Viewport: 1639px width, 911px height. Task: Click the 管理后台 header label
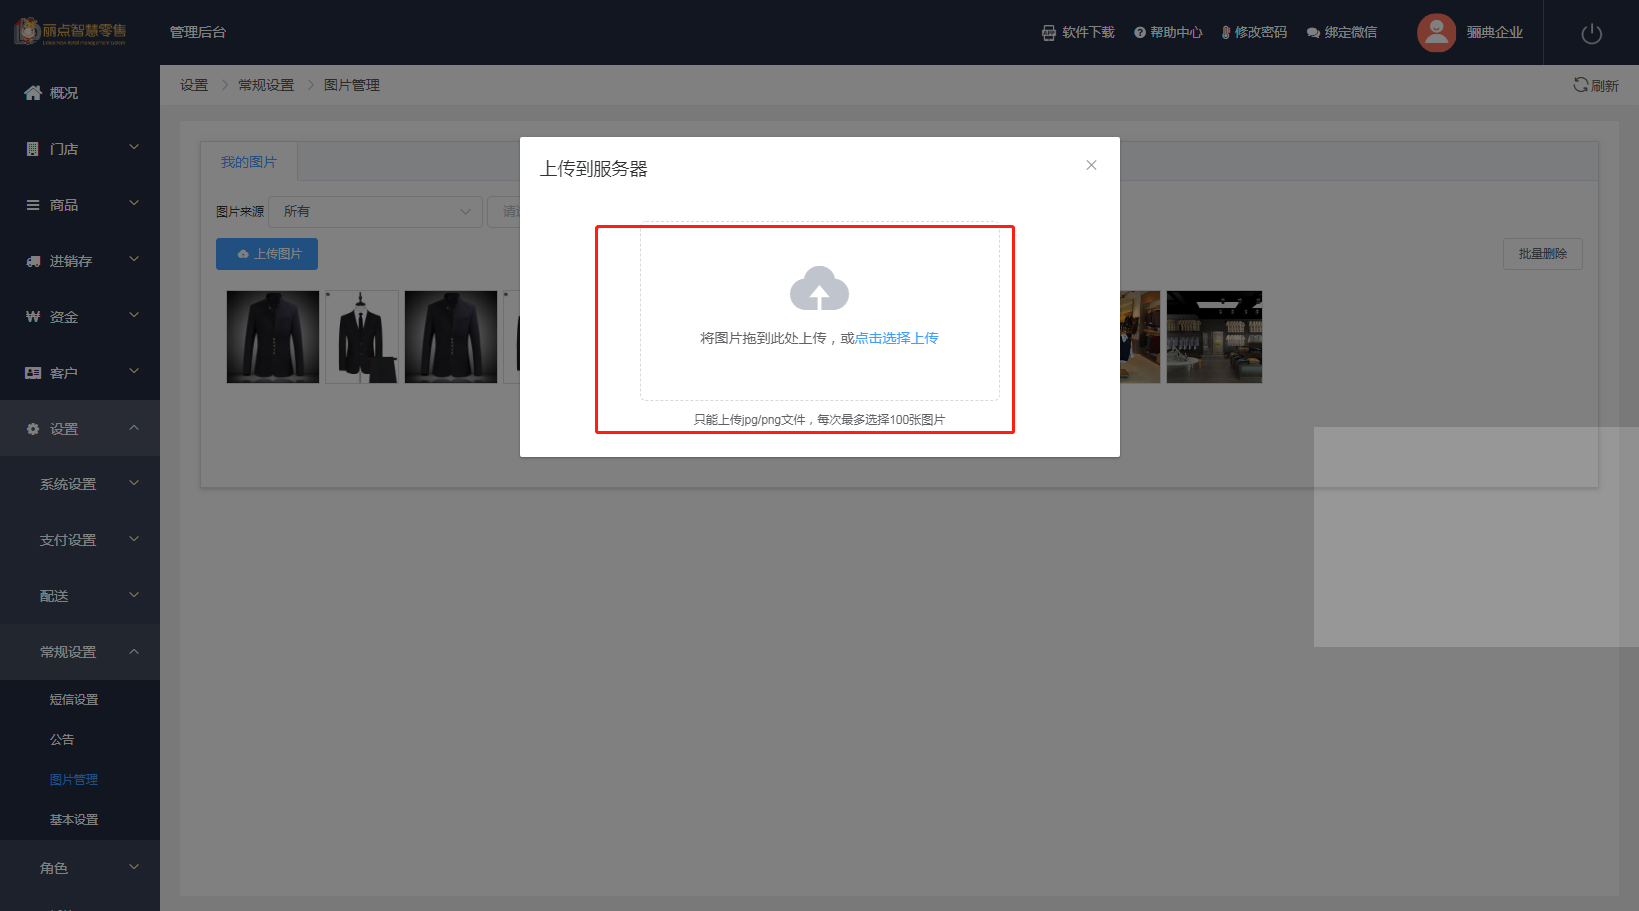click(x=198, y=32)
